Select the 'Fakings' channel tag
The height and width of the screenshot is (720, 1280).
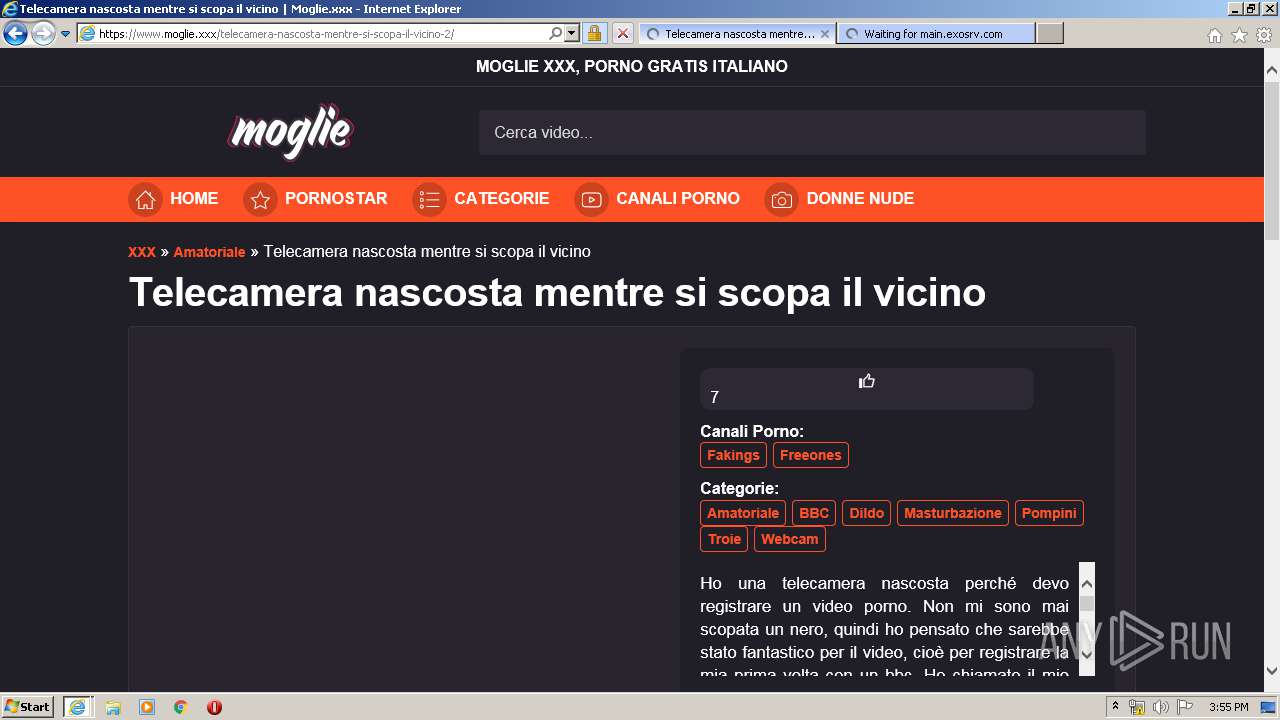click(x=733, y=455)
